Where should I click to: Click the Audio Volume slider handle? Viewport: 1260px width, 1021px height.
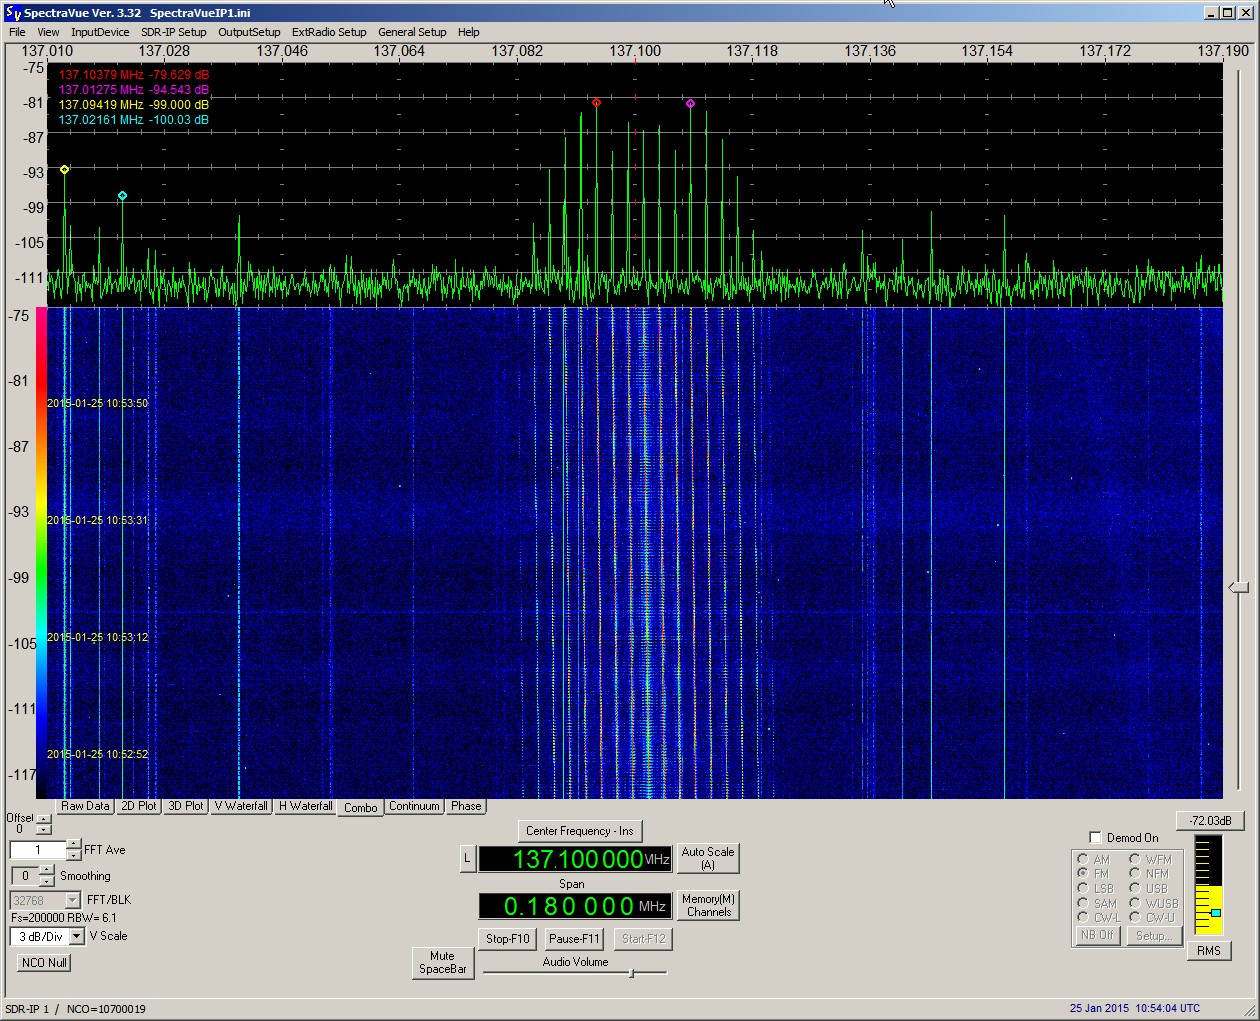click(631, 972)
